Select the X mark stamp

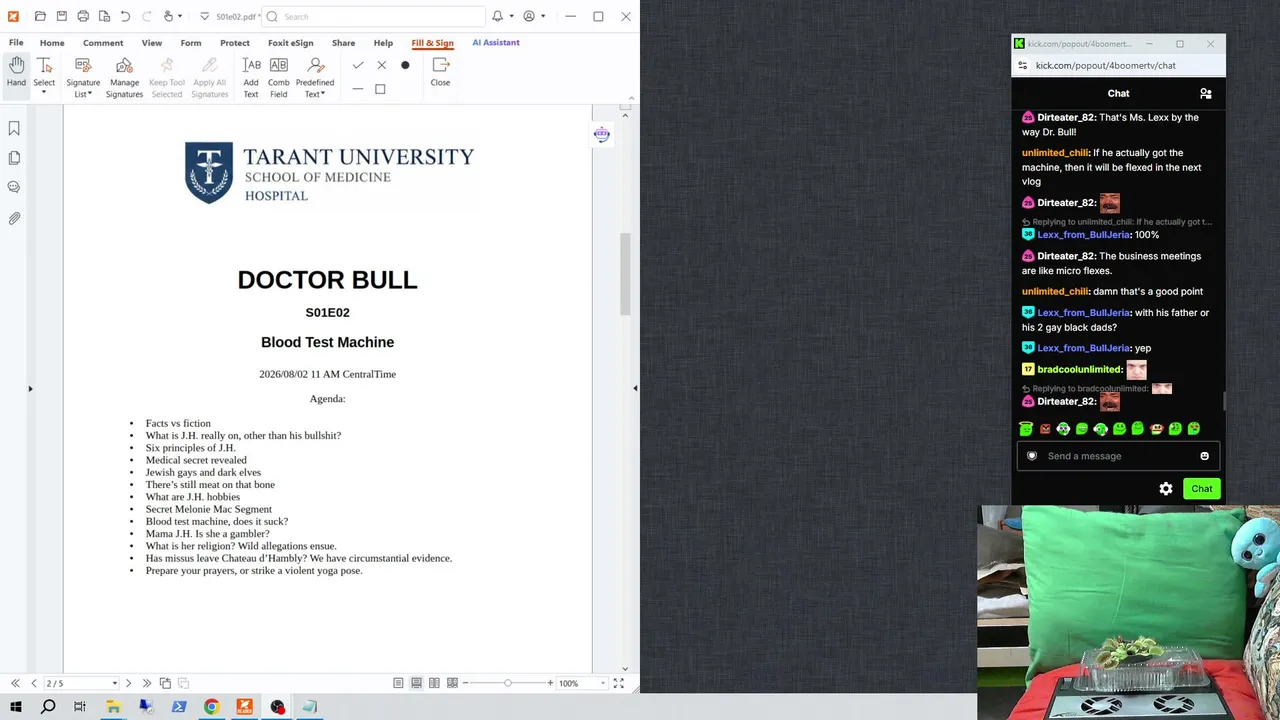[381, 65]
